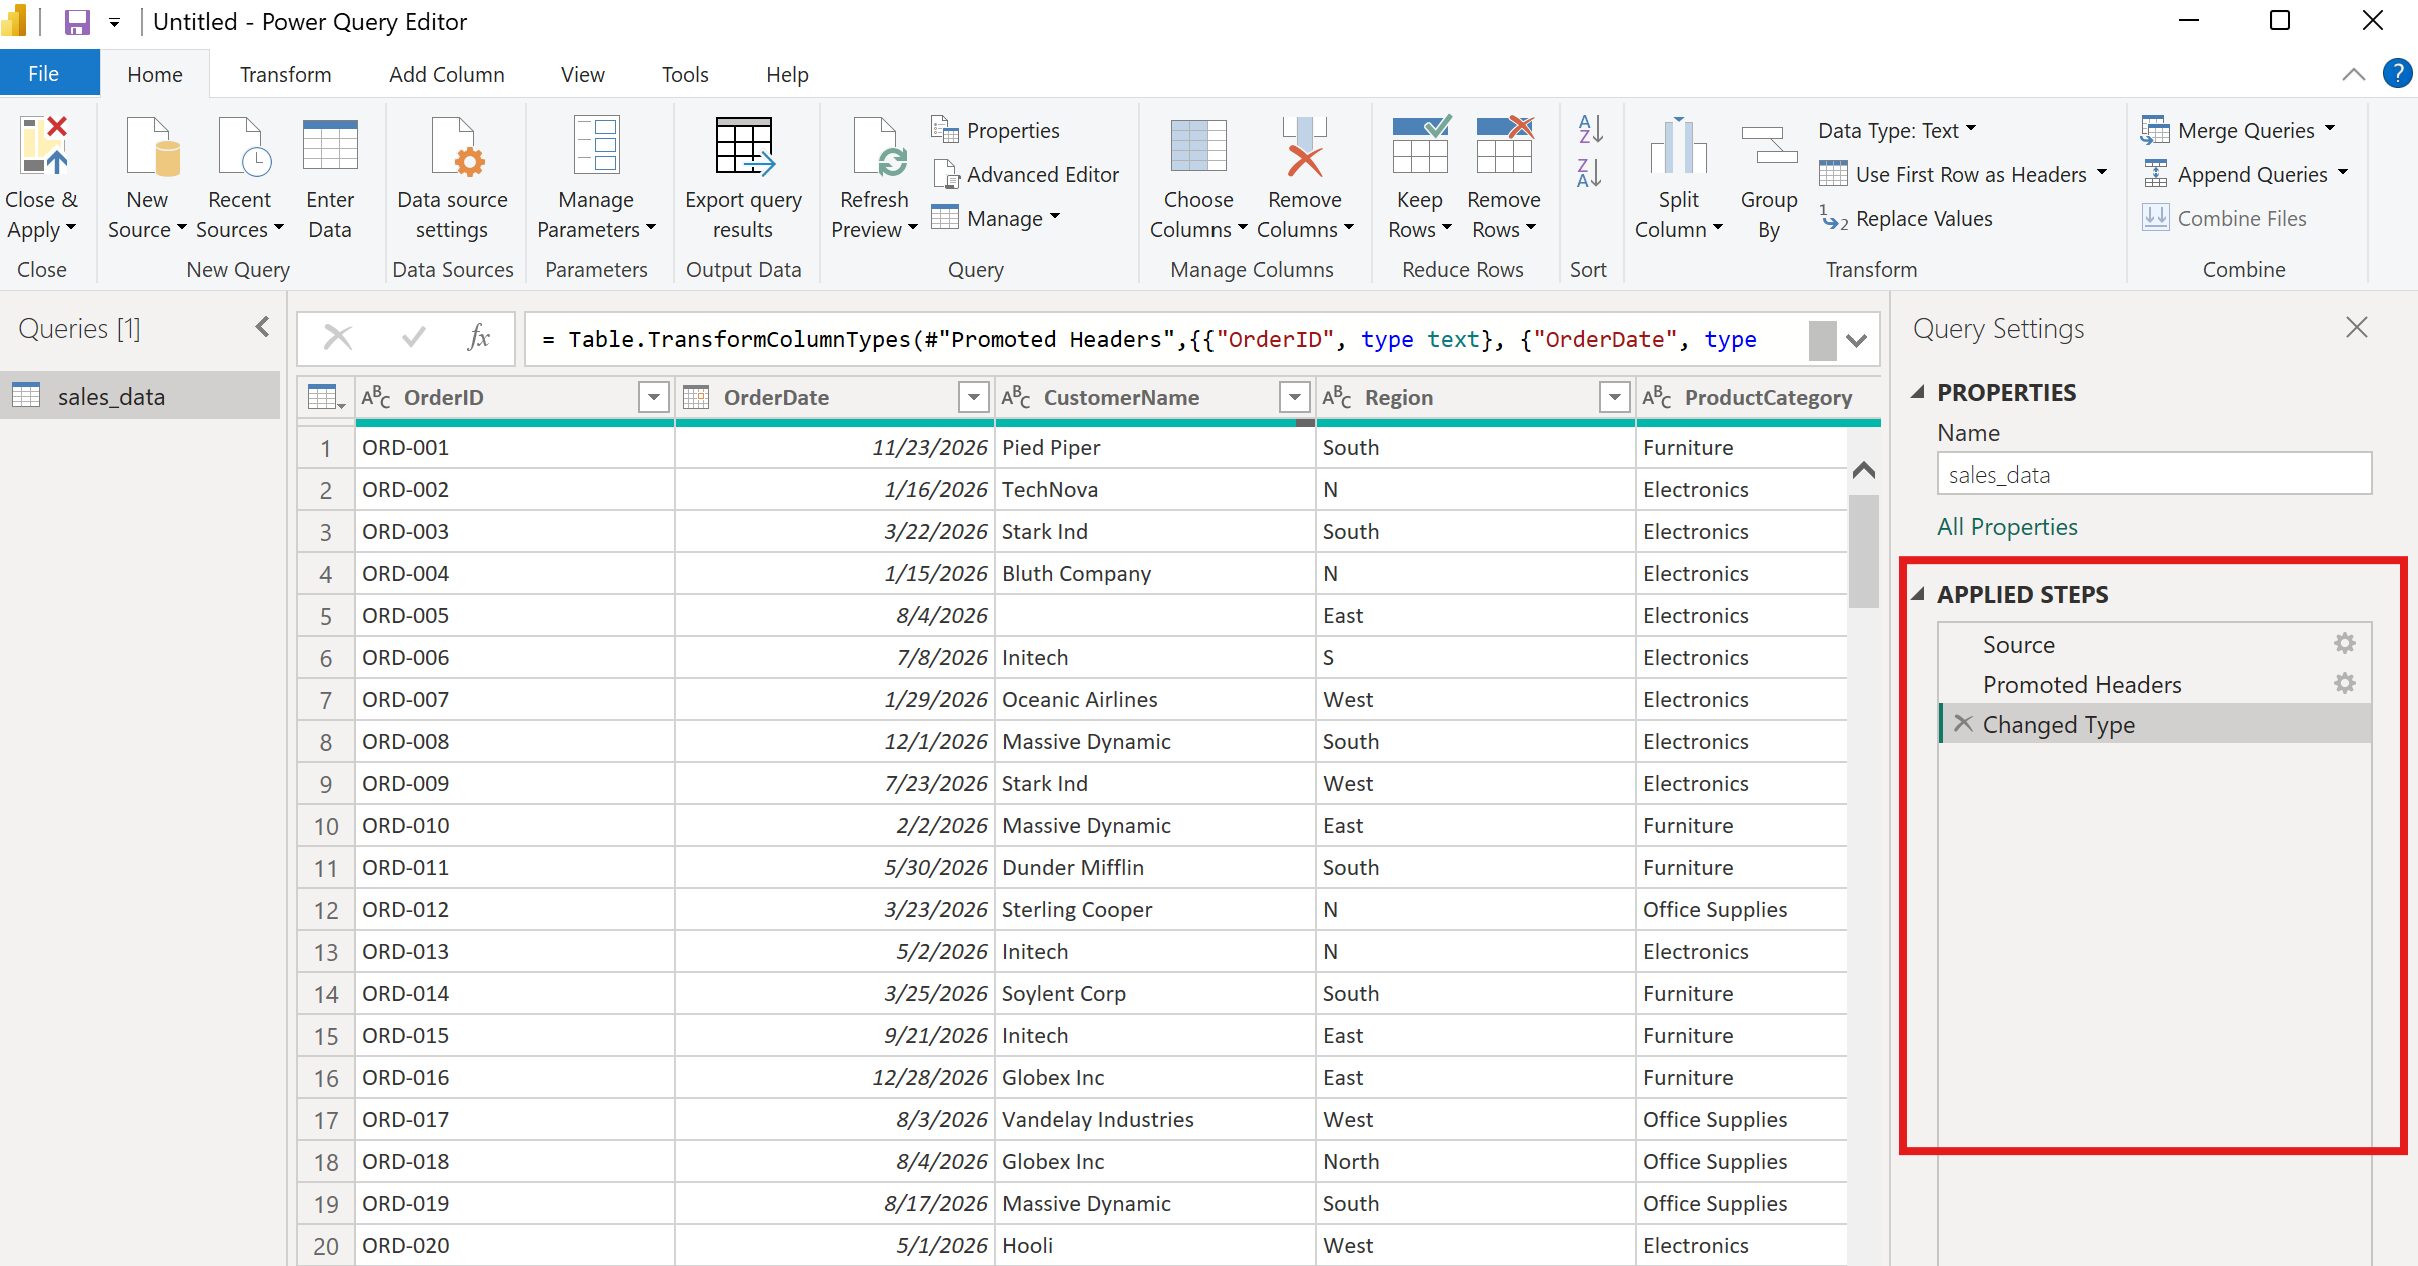Image resolution: width=2418 pixels, height=1266 pixels.
Task: Switch to the Transform tab
Action: coord(285,74)
